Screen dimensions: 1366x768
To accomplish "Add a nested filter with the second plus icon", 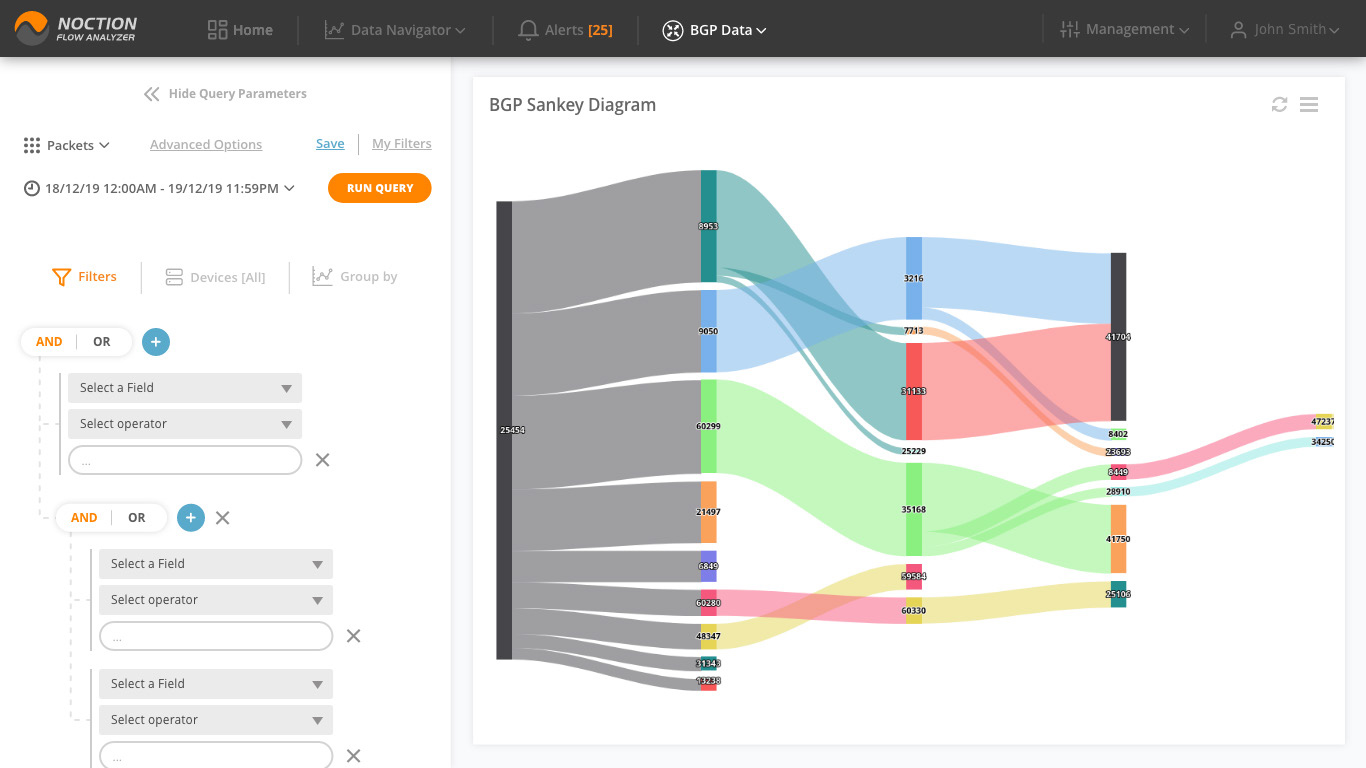I will pyautogui.click(x=191, y=518).
